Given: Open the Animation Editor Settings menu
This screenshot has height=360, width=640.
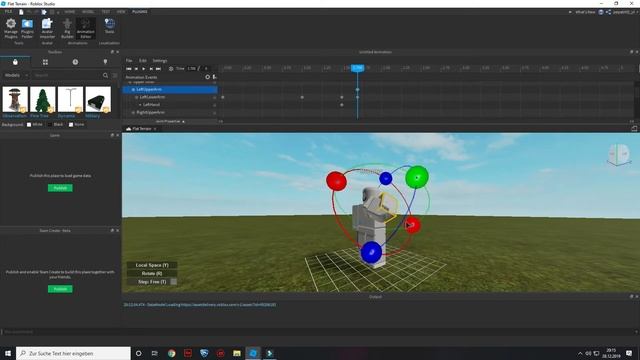Looking at the screenshot, I should tap(160, 60).
